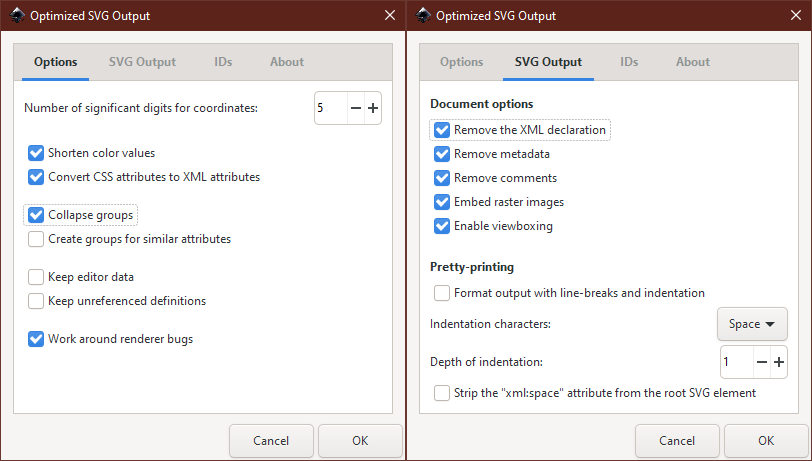Select SVG Output tab in left dialog

[142, 62]
